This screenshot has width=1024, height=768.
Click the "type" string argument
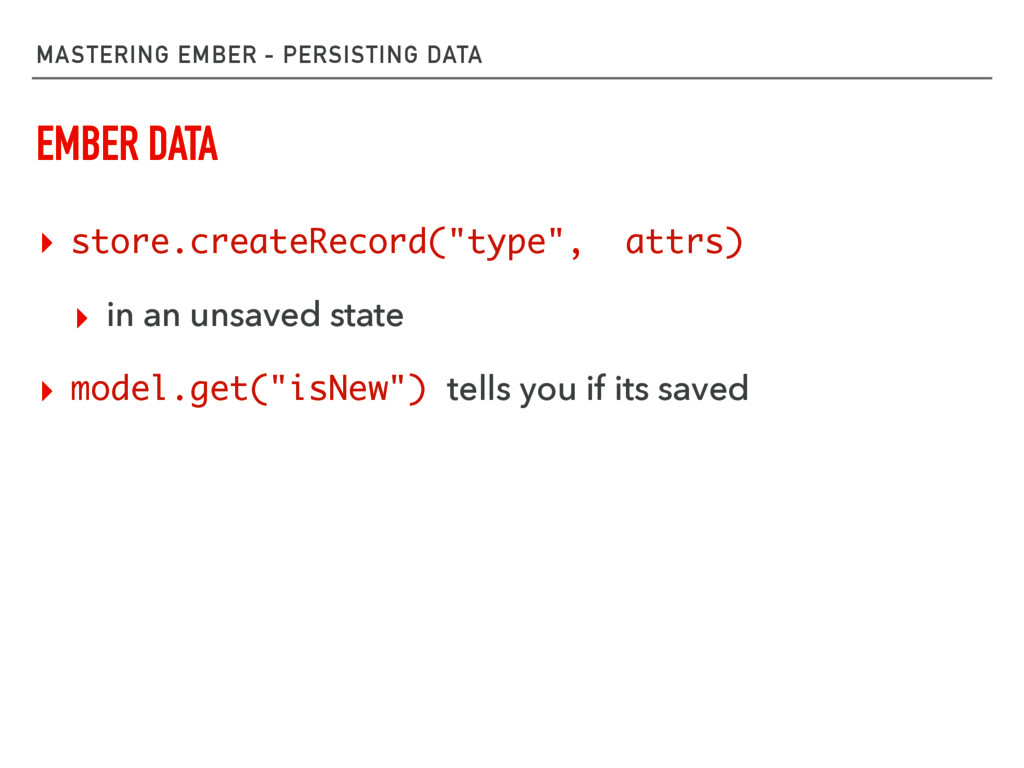click(506, 243)
